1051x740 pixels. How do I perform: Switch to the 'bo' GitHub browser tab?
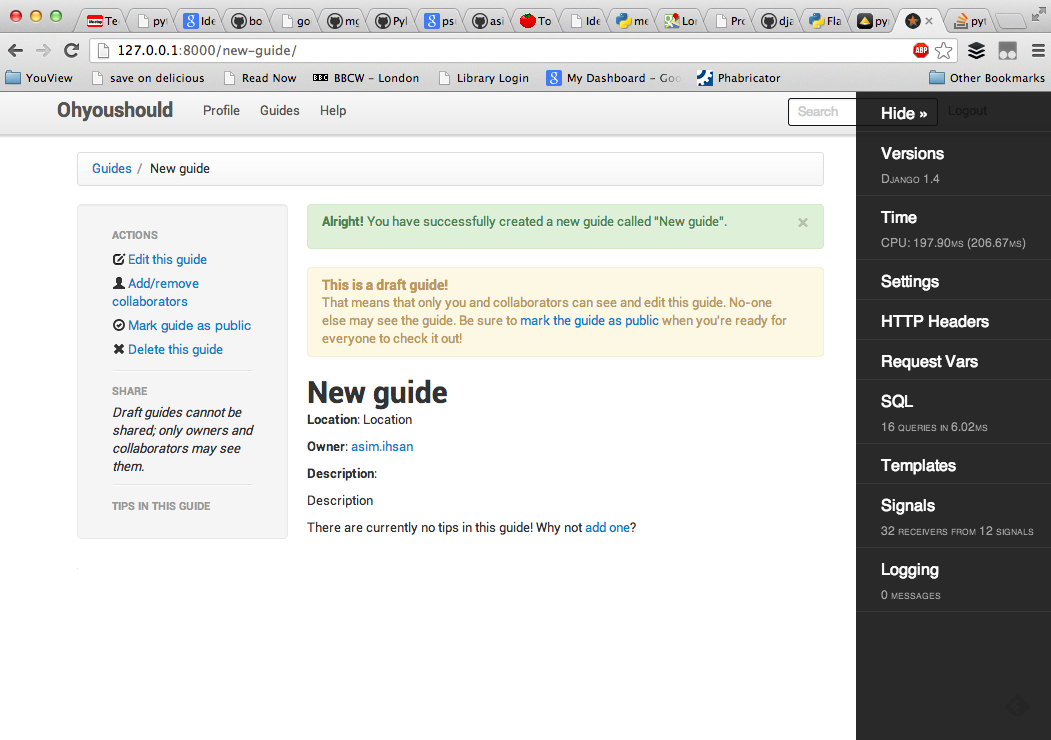(247, 21)
